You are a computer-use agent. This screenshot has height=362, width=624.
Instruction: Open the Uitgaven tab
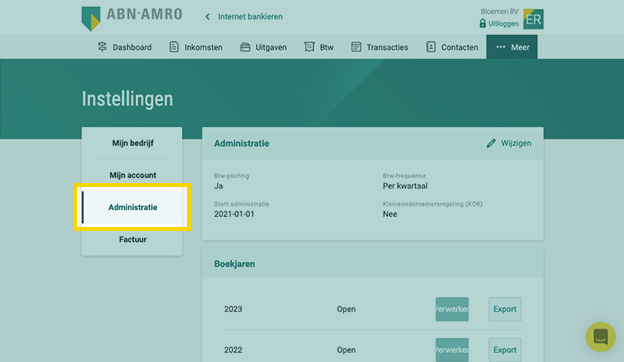pos(263,47)
